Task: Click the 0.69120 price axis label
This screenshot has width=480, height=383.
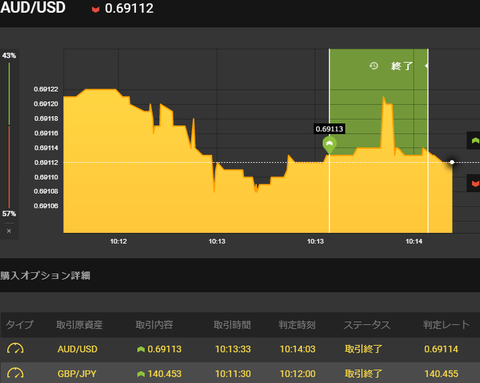Action: coord(46,104)
